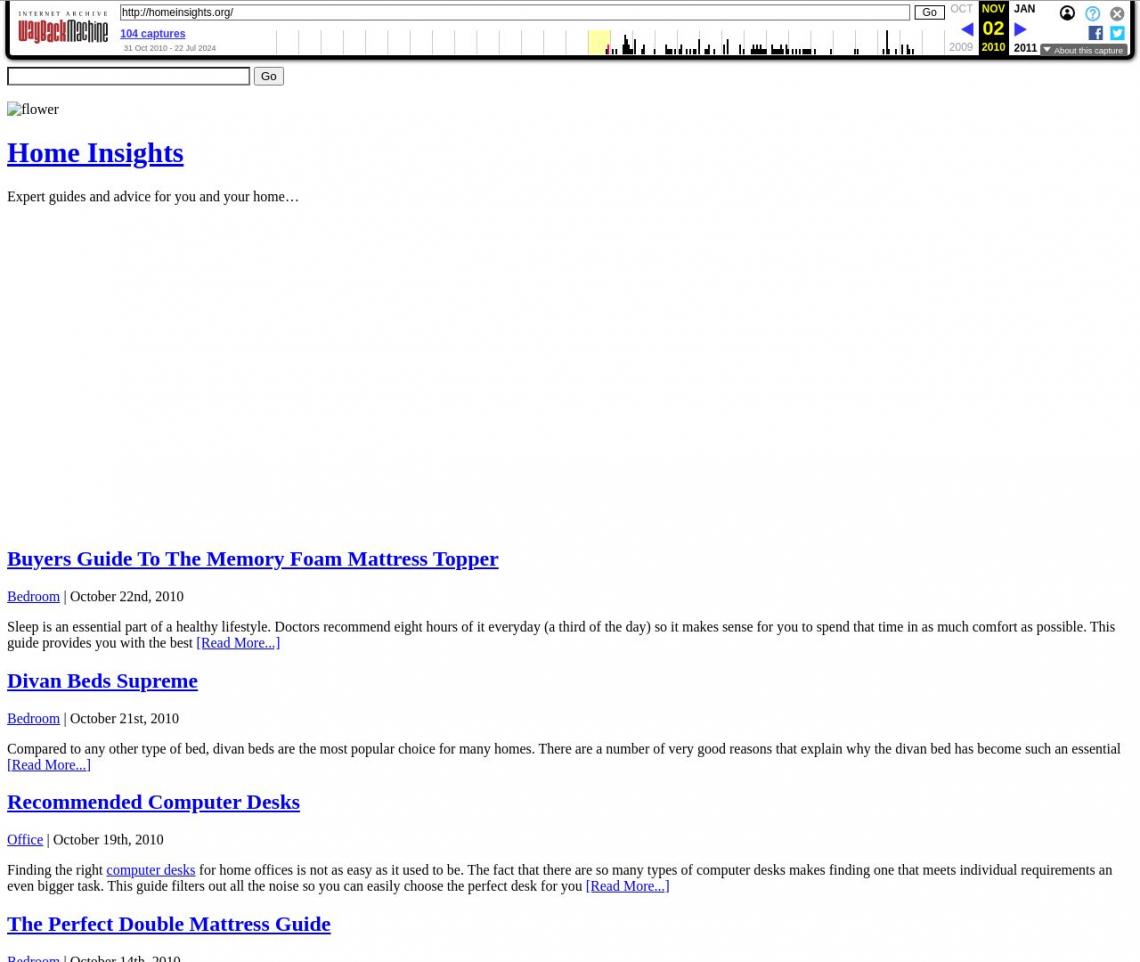Open the 104 captures link
1140x962 pixels.
tap(152, 33)
